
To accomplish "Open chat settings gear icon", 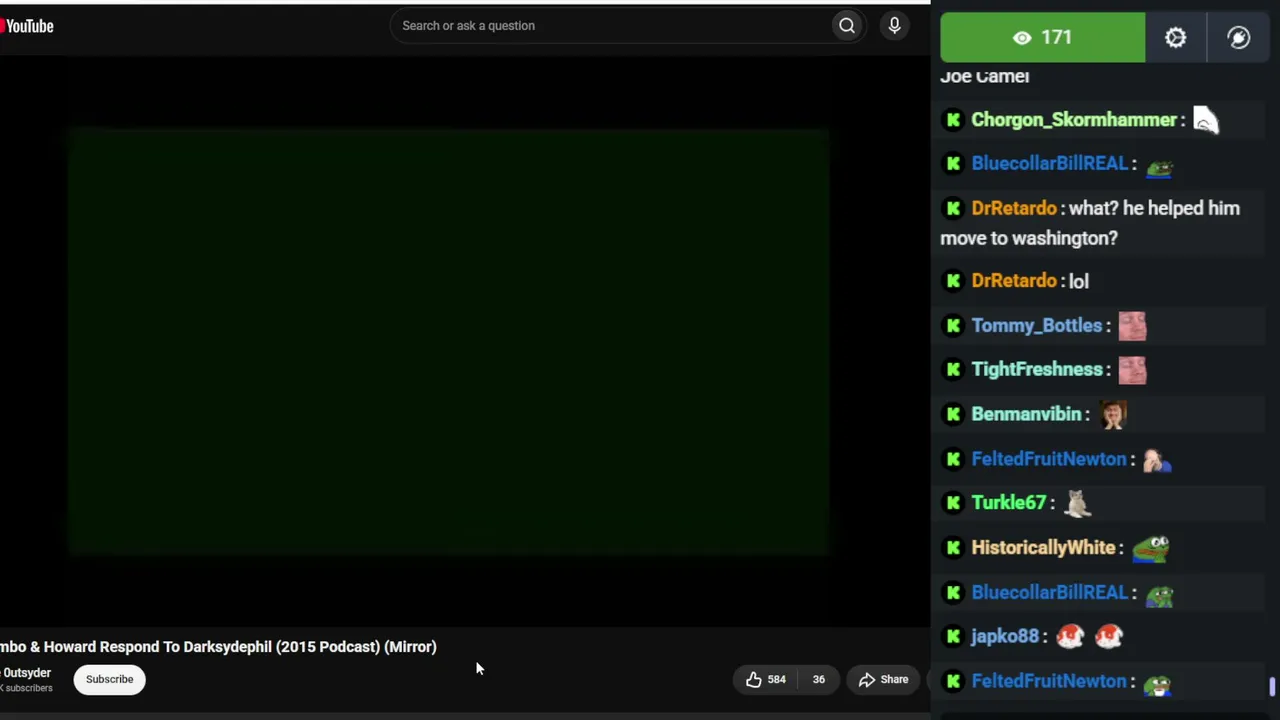I will pyautogui.click(x=1176, y=37).
